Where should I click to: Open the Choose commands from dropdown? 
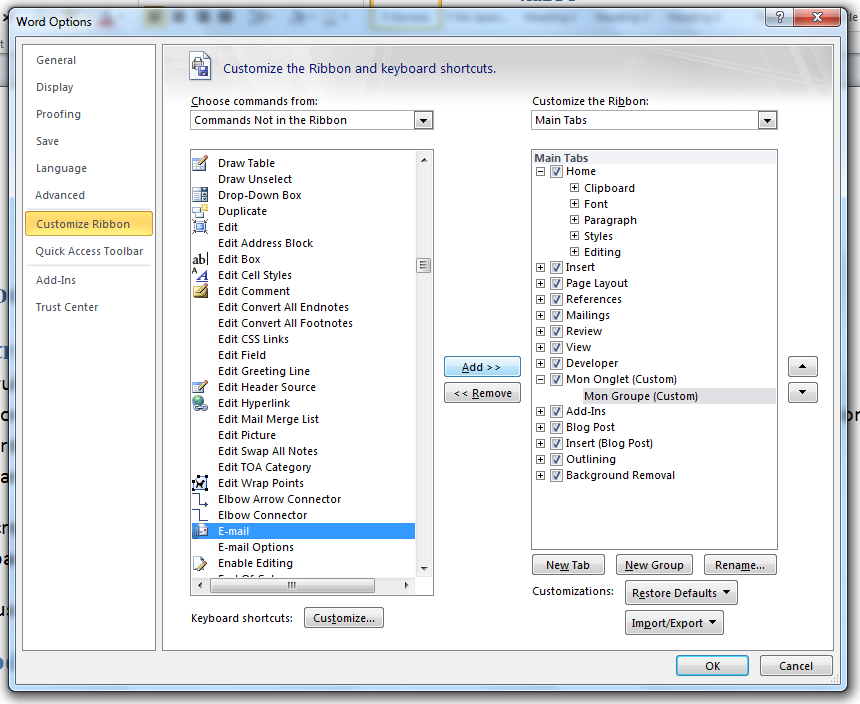423,120
